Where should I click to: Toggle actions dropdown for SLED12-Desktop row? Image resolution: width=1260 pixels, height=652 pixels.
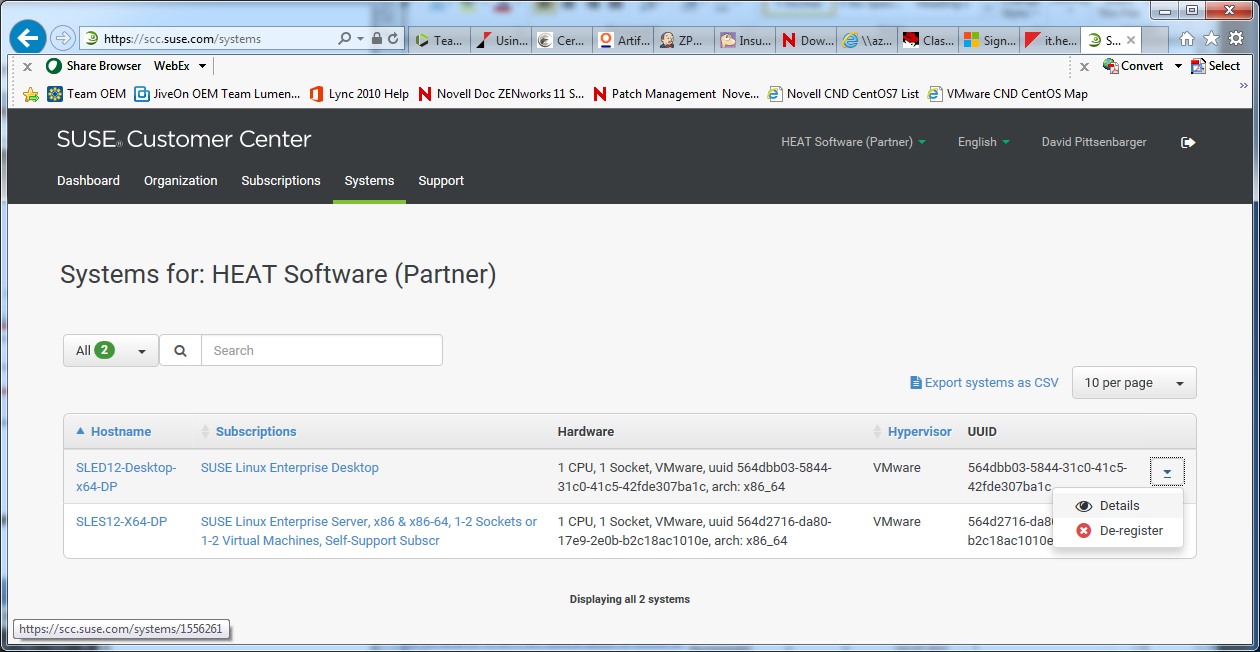coord(1167,472)
